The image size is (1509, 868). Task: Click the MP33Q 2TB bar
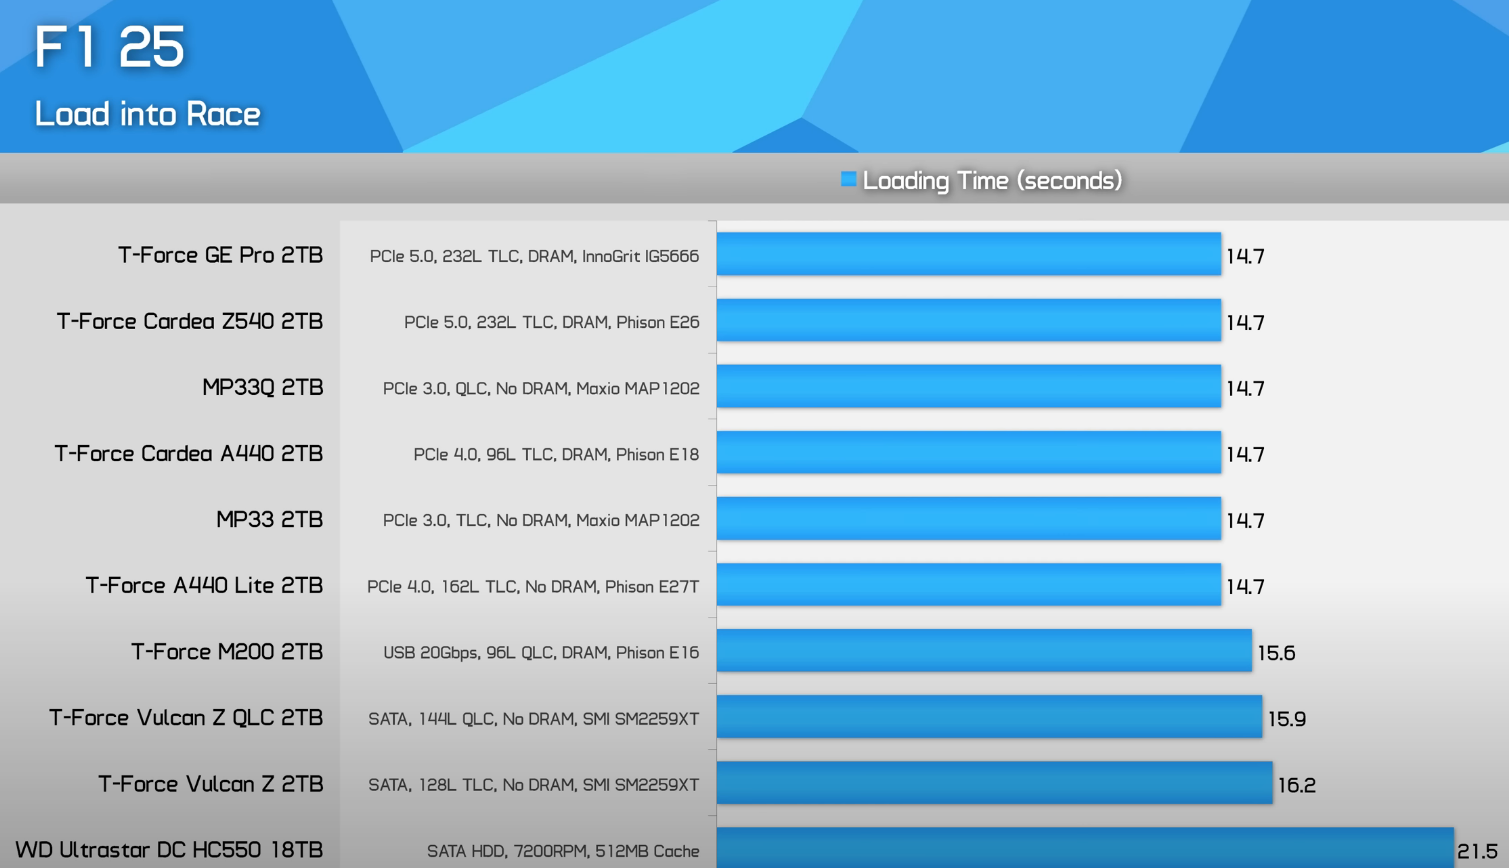pyautogui.click(x=969, y=386)
